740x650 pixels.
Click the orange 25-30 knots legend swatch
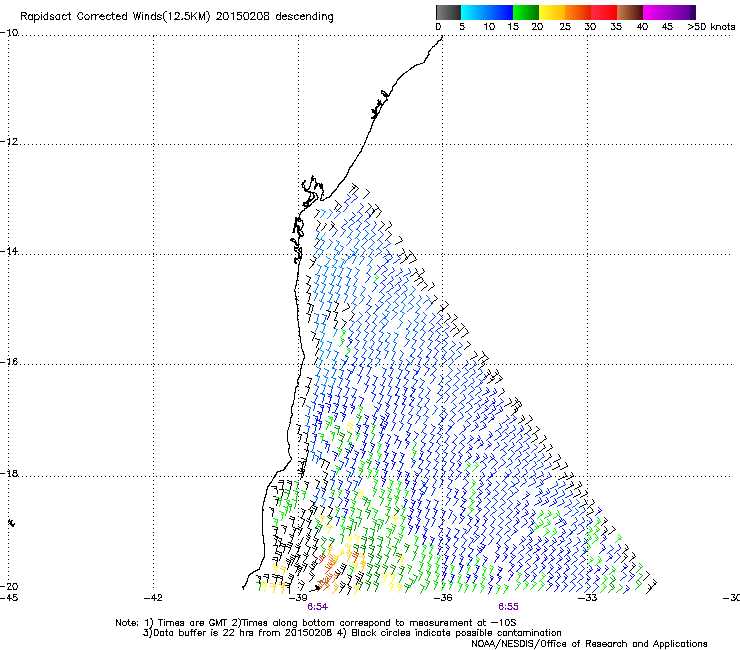click(578, 12)
